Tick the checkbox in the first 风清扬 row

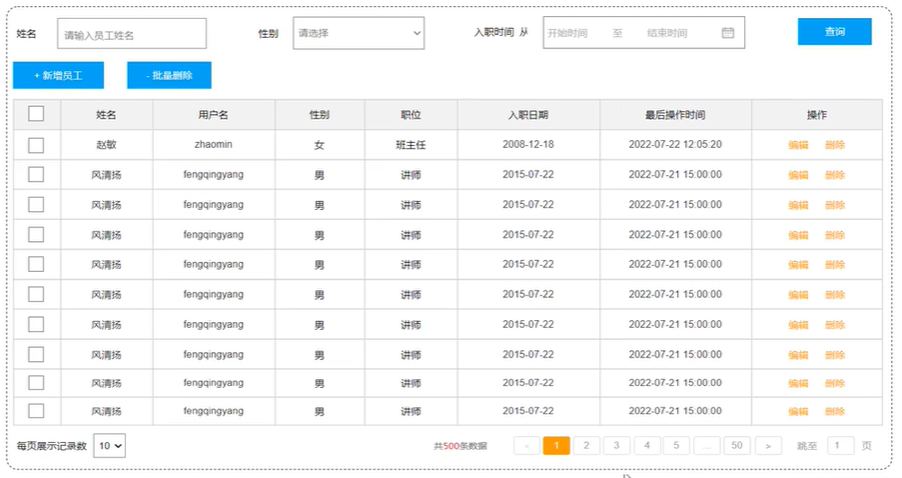[36, 174]
